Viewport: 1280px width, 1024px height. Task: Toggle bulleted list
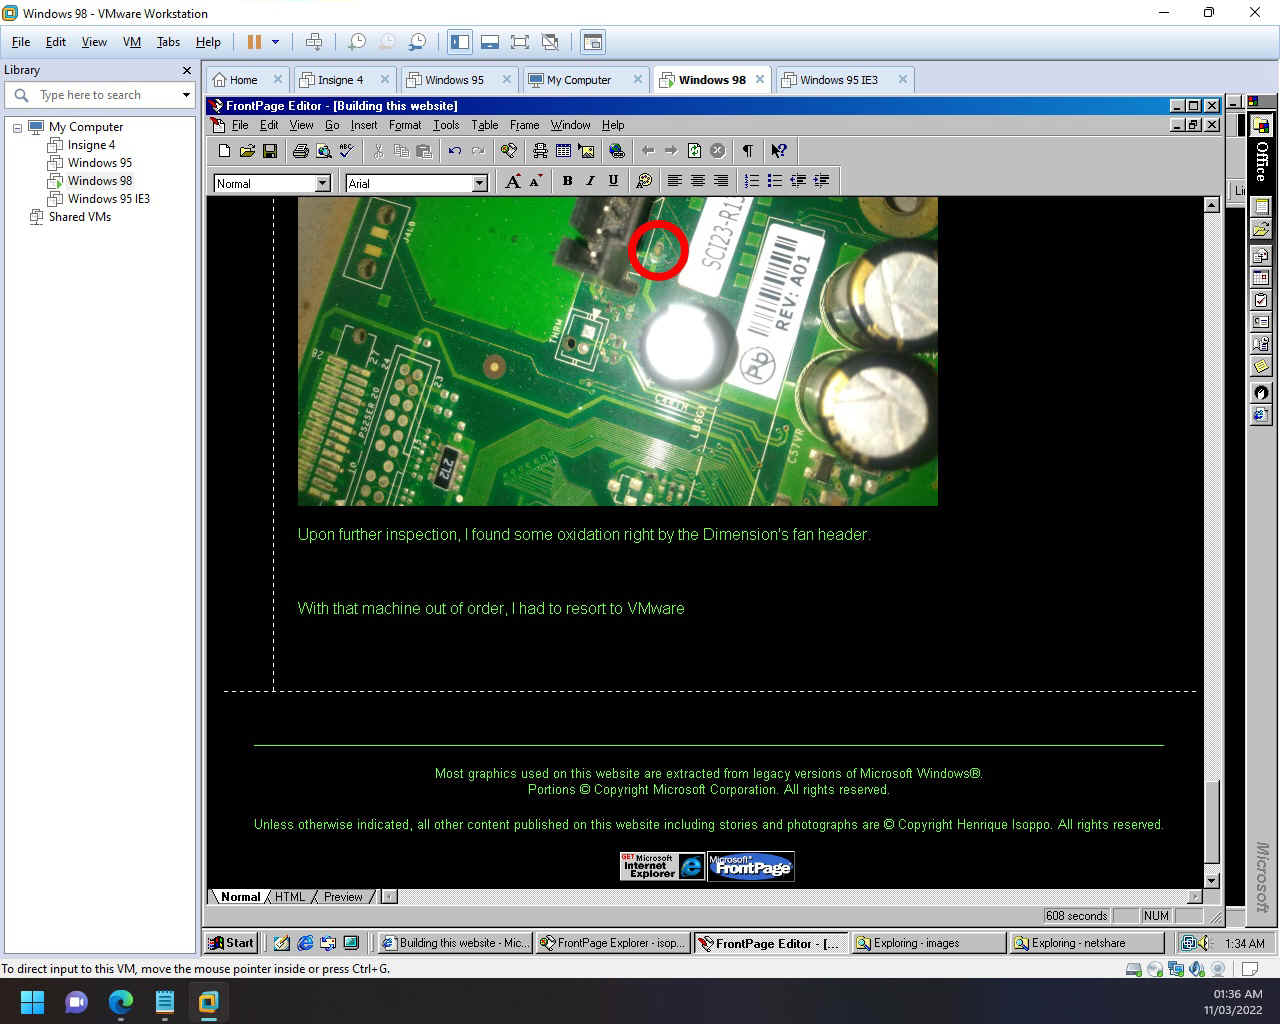(x=775, y=181)
